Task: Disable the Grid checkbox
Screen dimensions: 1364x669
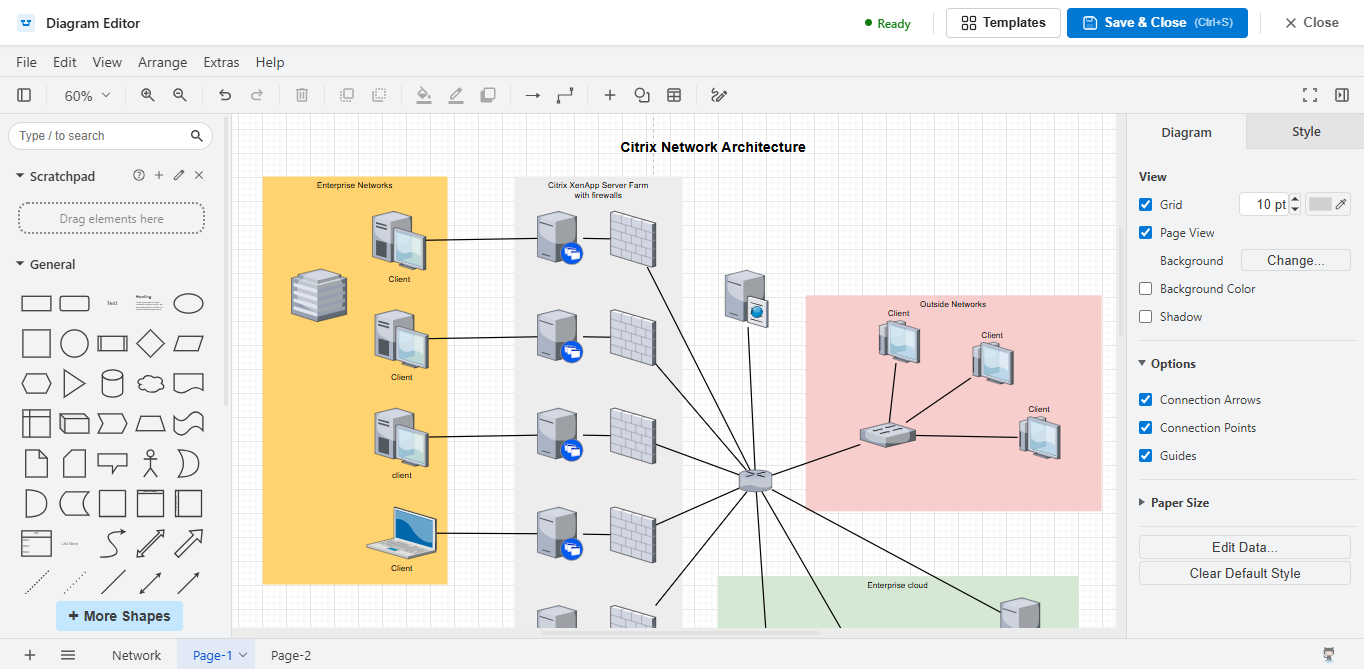Action: point(1146,205)
